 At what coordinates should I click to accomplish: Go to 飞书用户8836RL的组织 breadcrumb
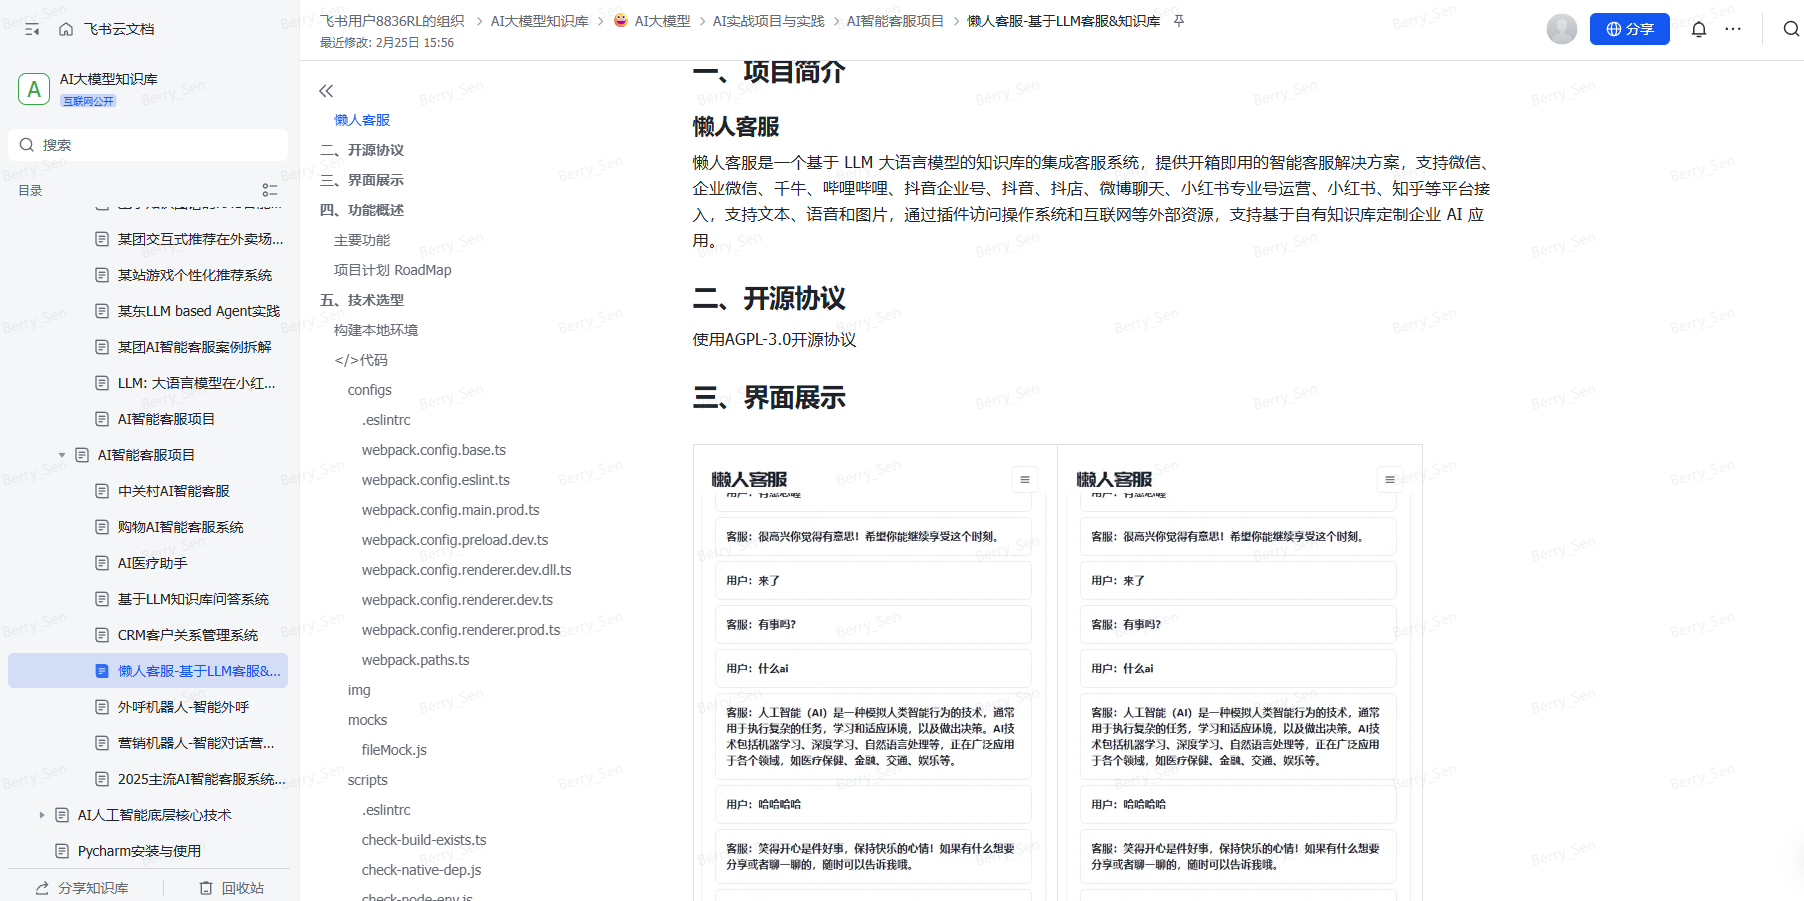(x=392, y=21)
